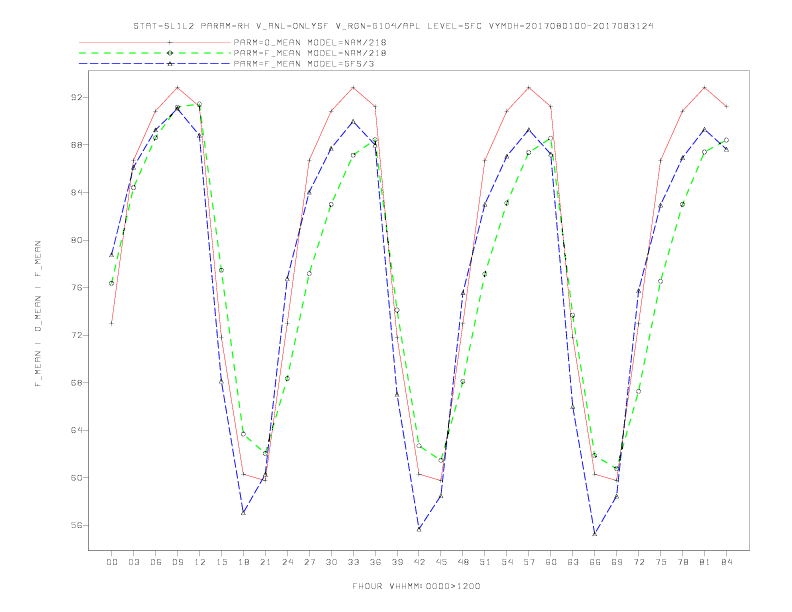Click the green circle marker at hour 18
The image size is (792, 612).
(x=243, y=434)
